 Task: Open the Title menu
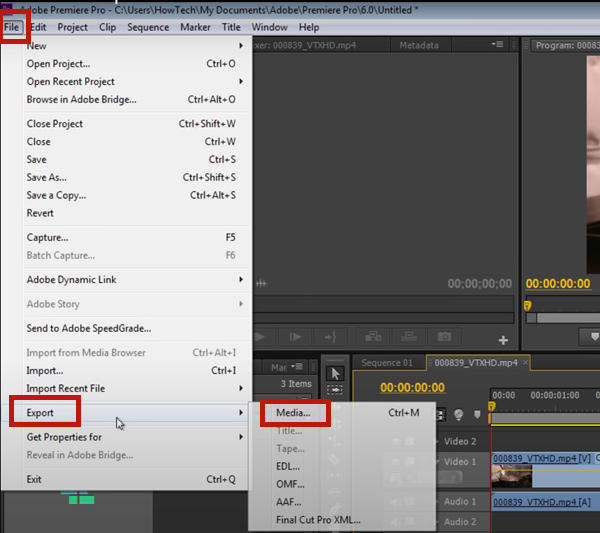[231, 27]
